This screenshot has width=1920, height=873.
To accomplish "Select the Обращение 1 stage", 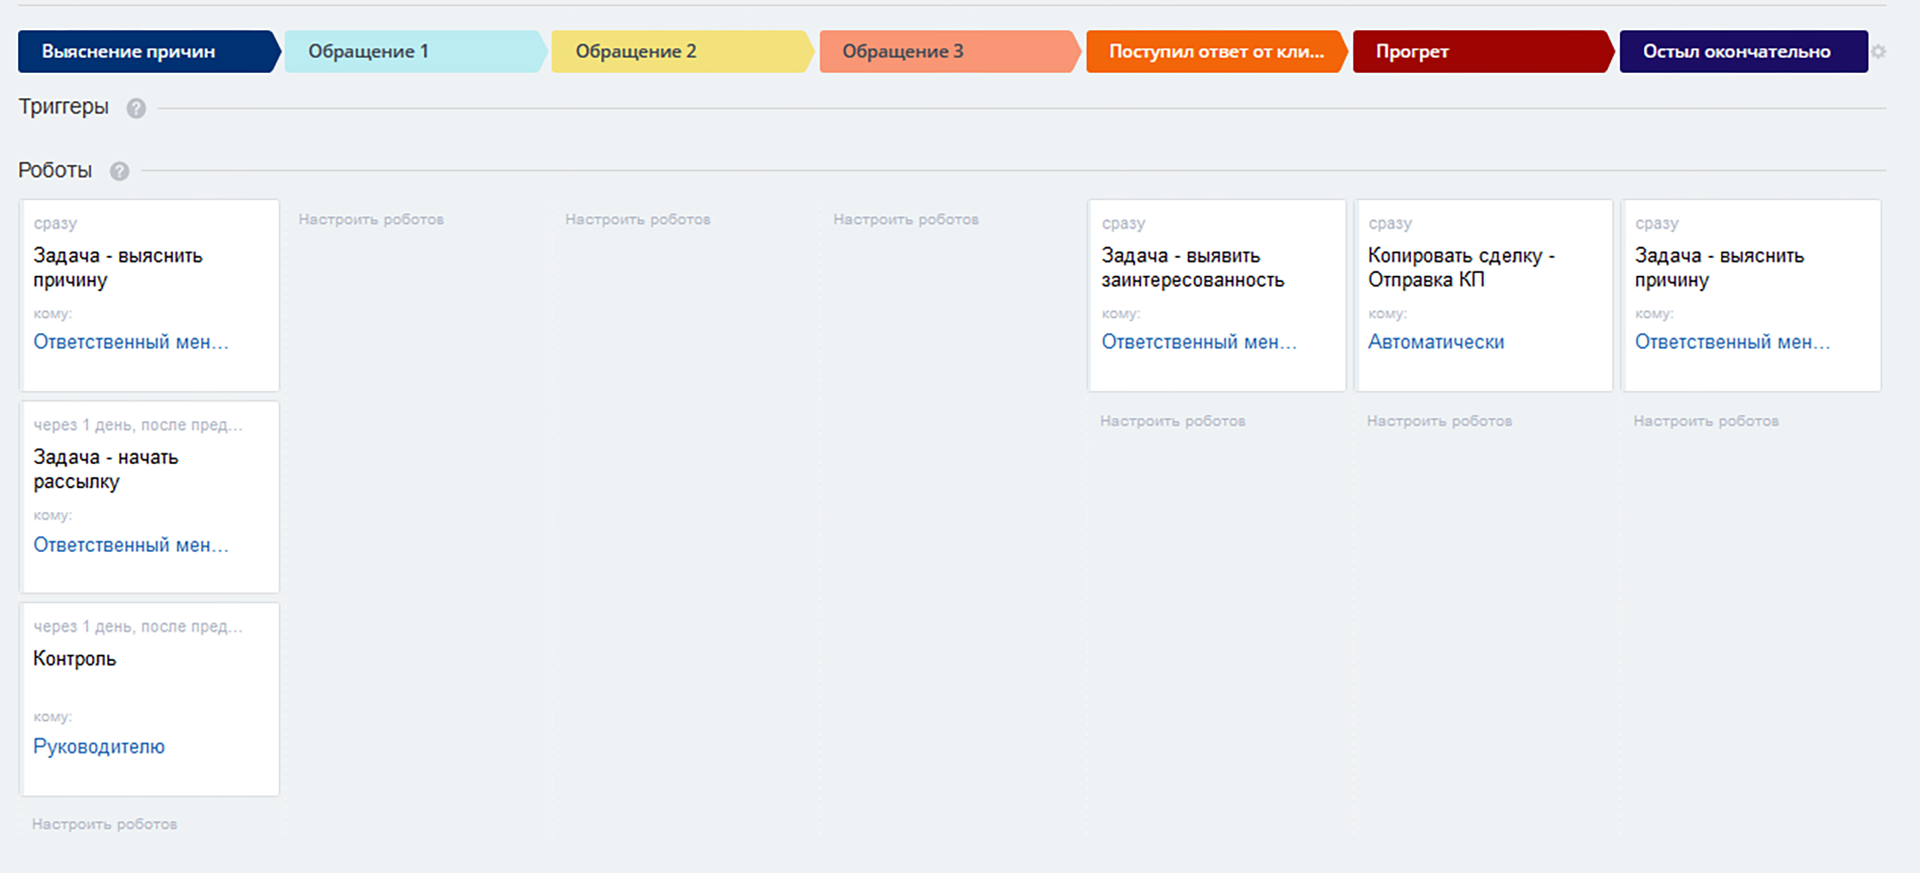I will [415, 51].
